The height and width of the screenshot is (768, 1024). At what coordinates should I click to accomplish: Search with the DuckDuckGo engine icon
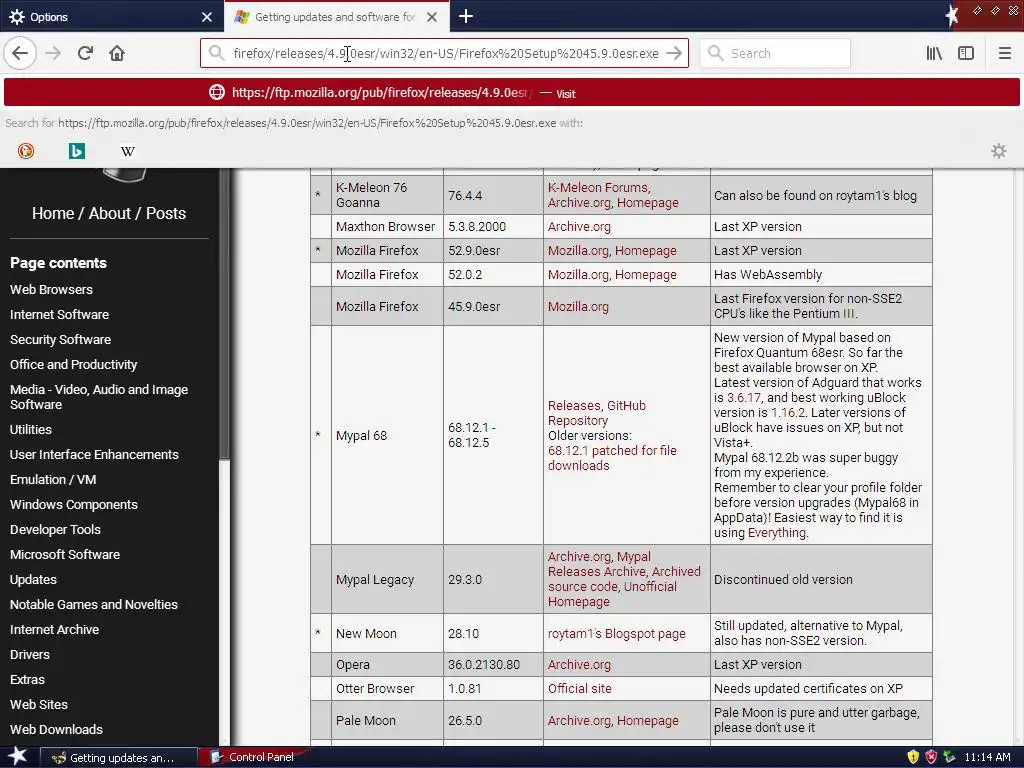coord(26,151)
